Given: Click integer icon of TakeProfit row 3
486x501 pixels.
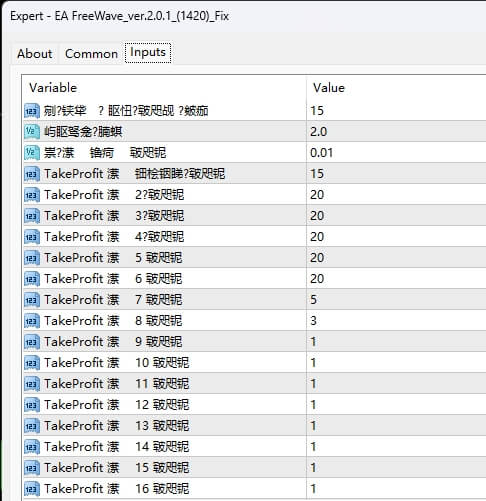Looking at the screenshot, I should tap(32, 216).
